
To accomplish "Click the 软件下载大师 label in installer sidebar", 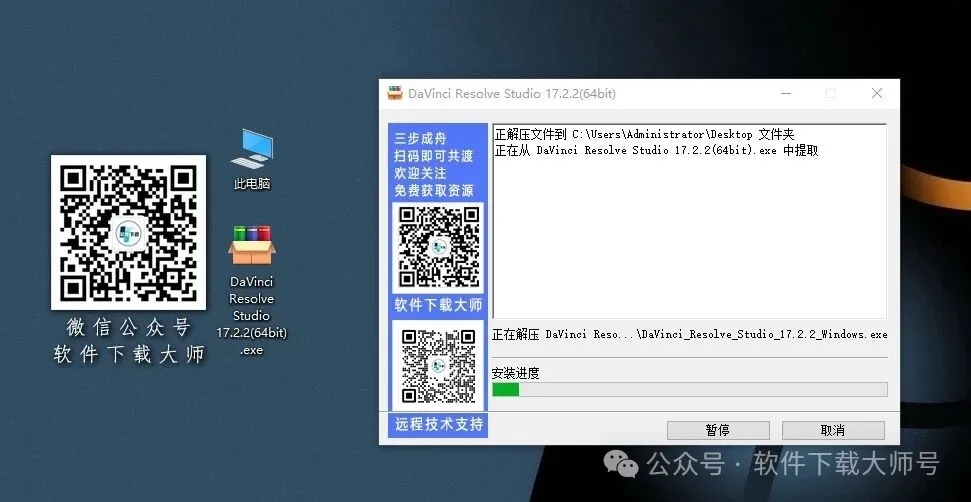I will point(438,305).
